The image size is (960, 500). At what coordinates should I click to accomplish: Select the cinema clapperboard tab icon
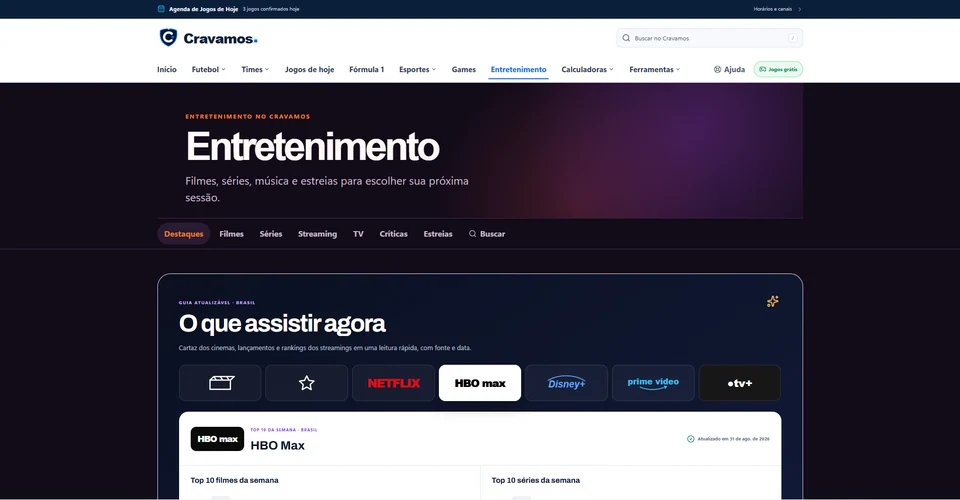pos(220,383)
